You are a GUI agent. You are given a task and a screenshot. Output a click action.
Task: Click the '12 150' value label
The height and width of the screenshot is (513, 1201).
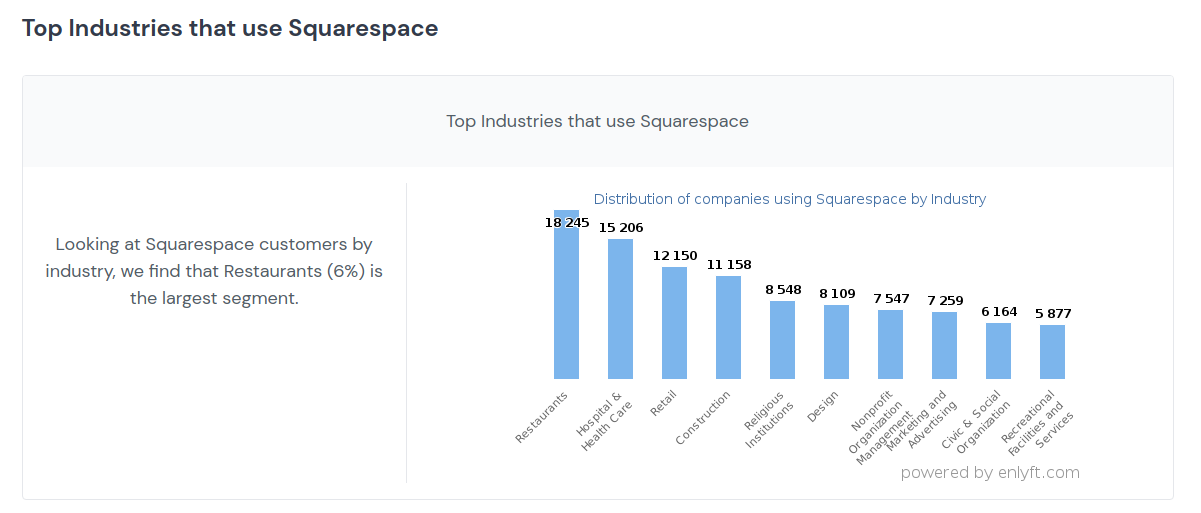tap(675, 256)
